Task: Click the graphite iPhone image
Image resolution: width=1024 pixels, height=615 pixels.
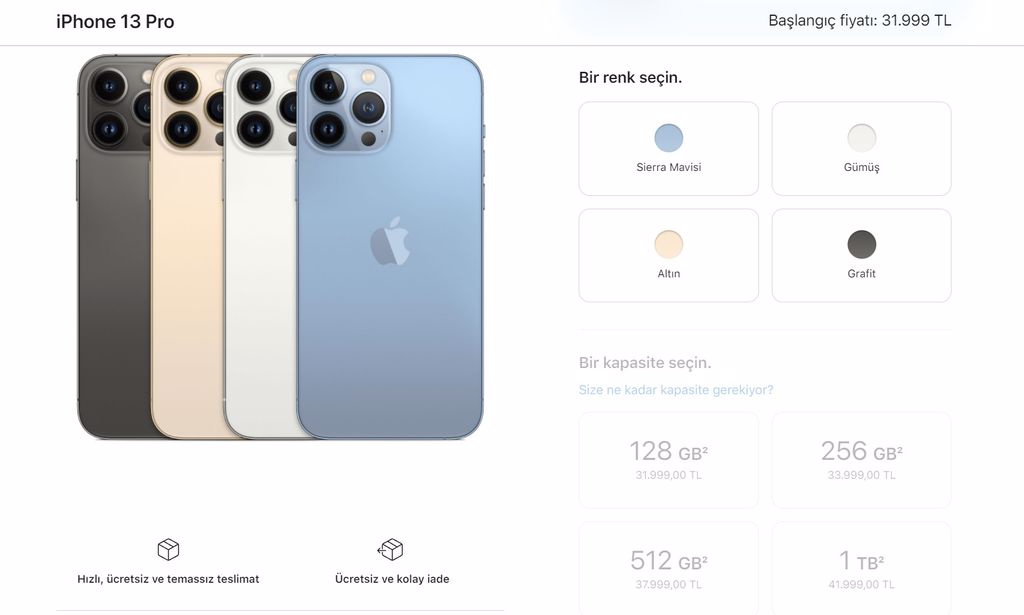Action: coord(114,247)
